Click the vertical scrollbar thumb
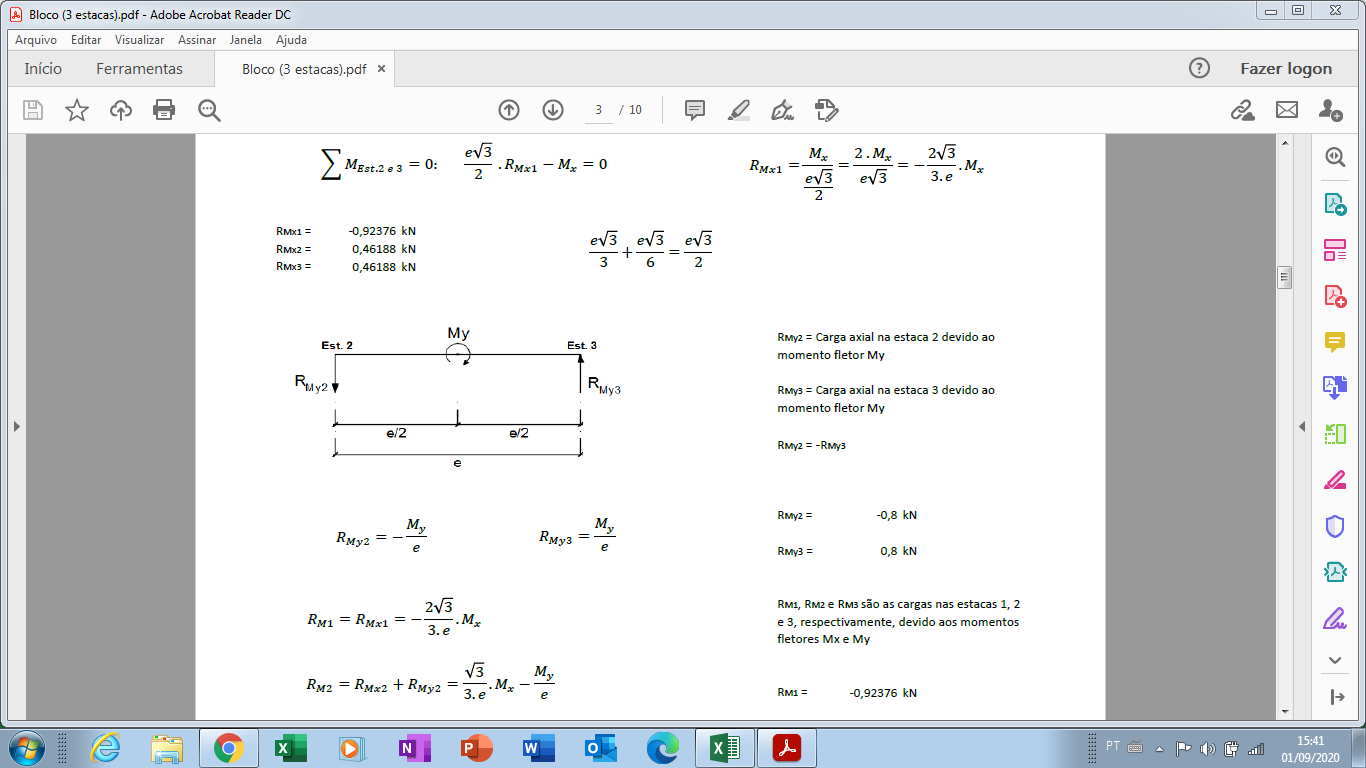This screenshot has height=768, width=1366. pyautogui.click(x=1285, y=277)
